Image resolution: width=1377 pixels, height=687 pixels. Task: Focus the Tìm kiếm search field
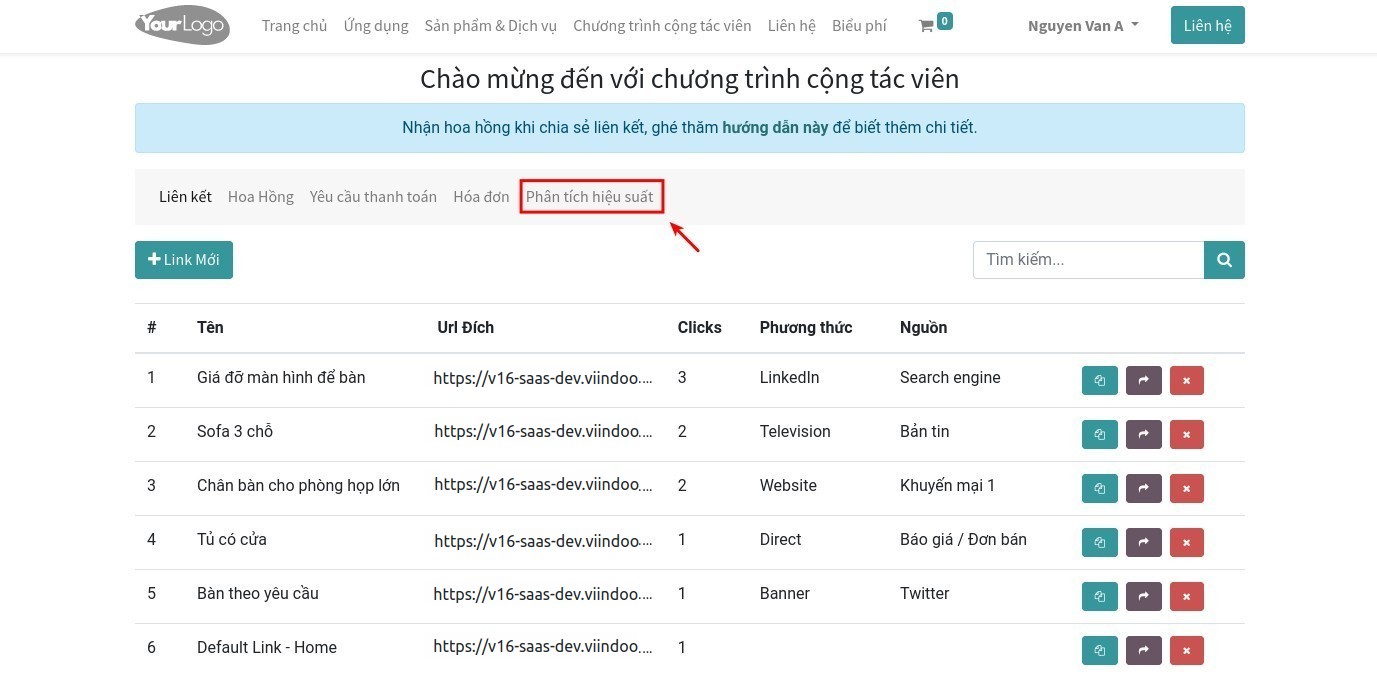(x=1088, y=260)
